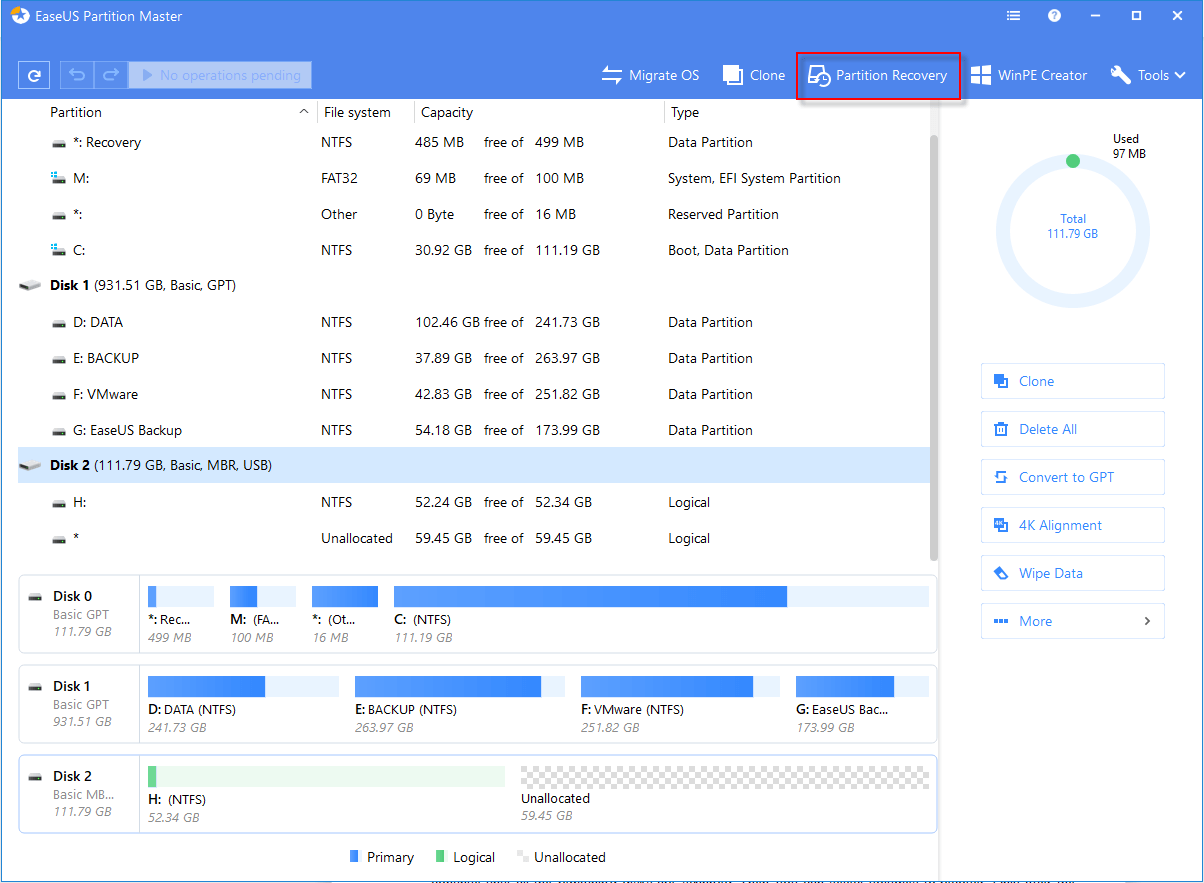Image resolution: width=1204 pixels, height=883 pixels.
Task: Select the Reserved Partition row icon
Action: tap(59, 214)
